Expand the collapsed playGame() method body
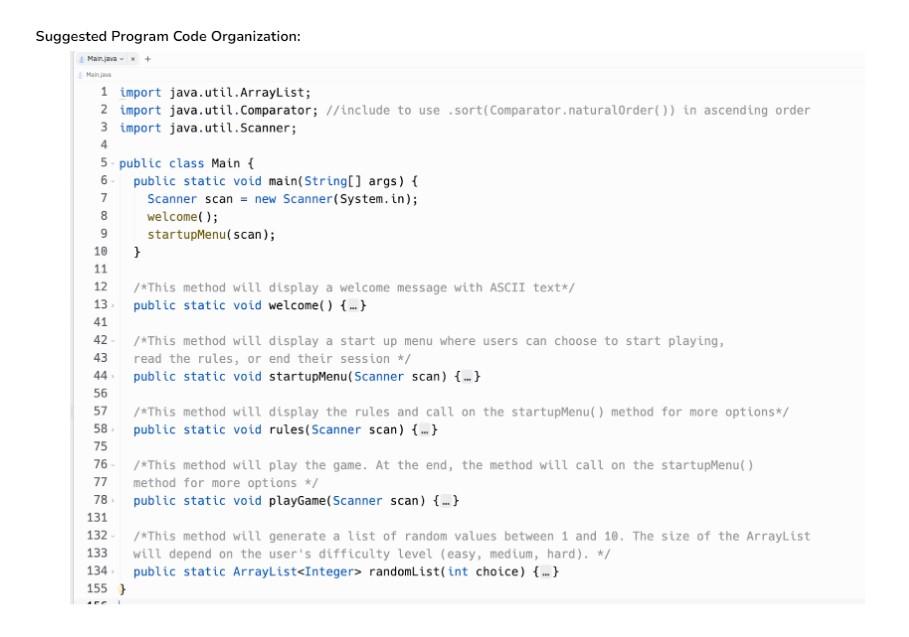Image resolution: width=909 pixels, height=637 pixels. [x=444, y=501]
